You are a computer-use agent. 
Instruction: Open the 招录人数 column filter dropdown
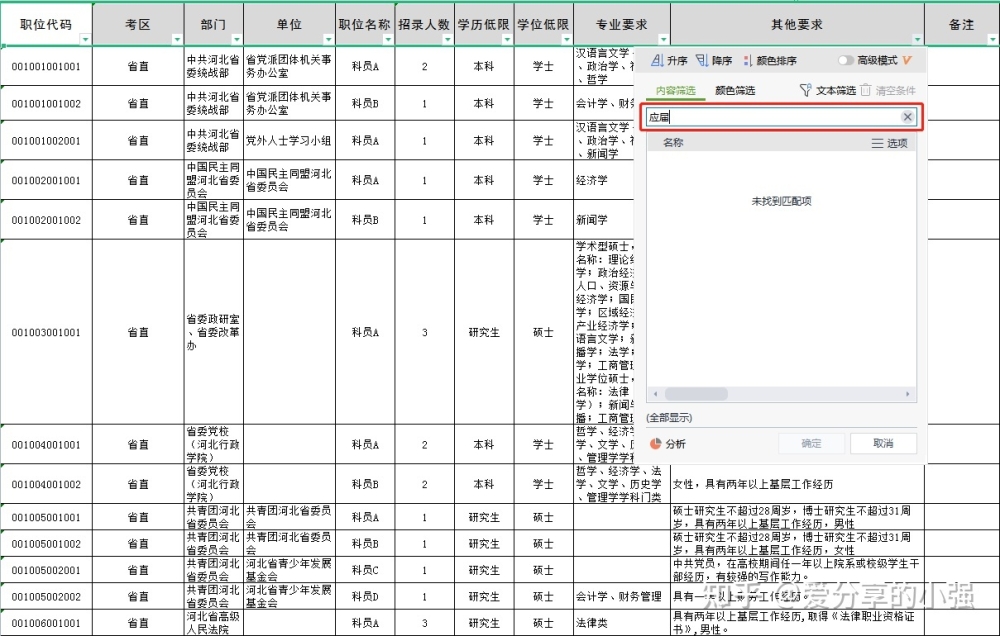click(448, 40)
